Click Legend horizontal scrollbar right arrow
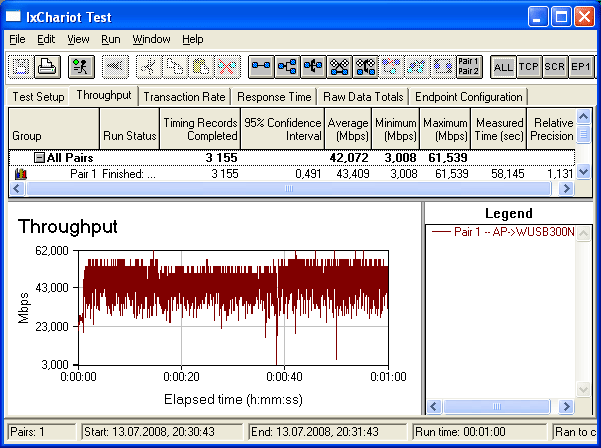This screenshot has height=448, width=601. (x=567, y=406)
